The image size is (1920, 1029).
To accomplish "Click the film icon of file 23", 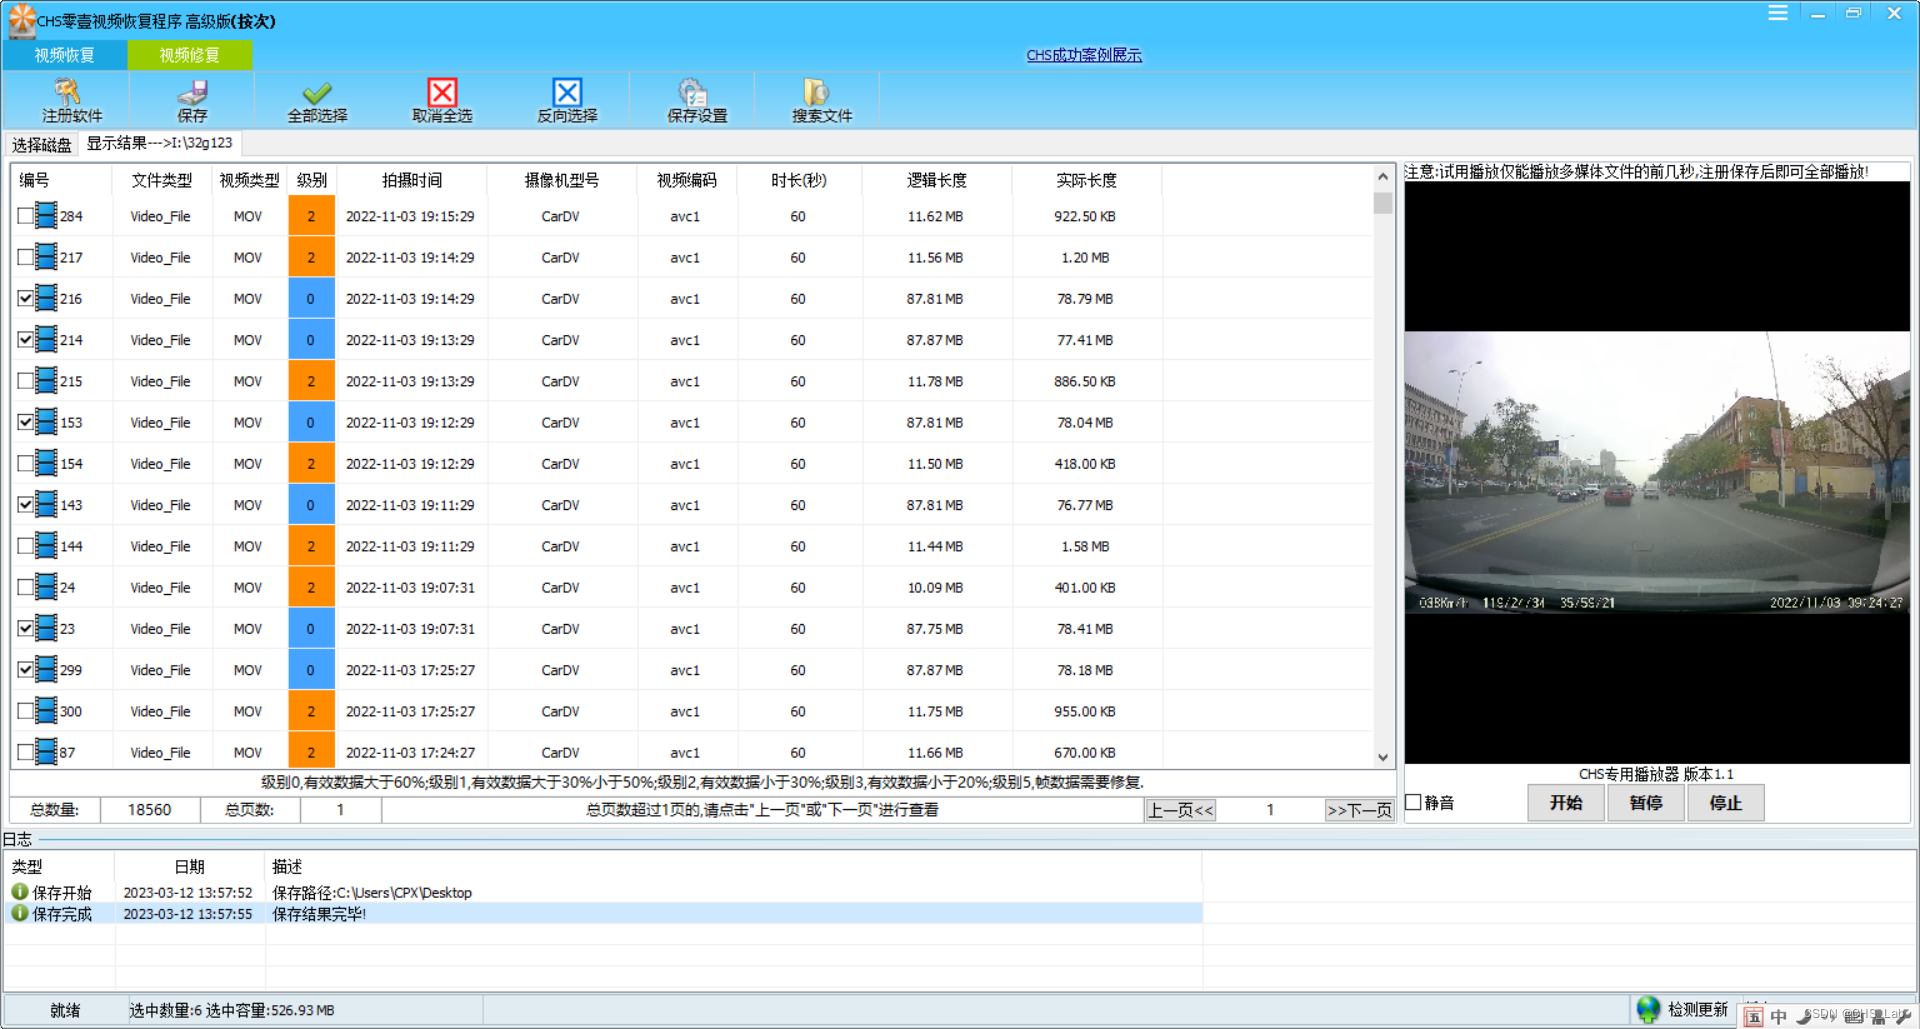I will [46, 628].
